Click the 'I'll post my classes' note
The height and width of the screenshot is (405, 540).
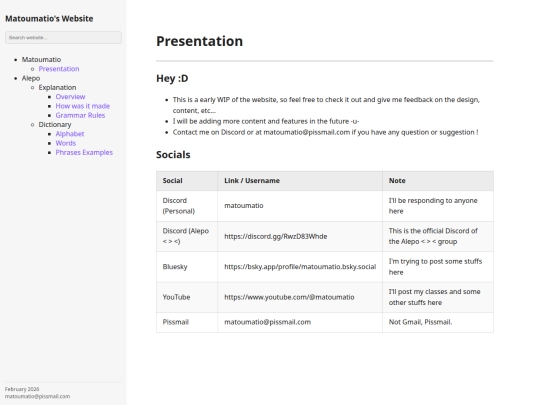click(x=435, y=297)
